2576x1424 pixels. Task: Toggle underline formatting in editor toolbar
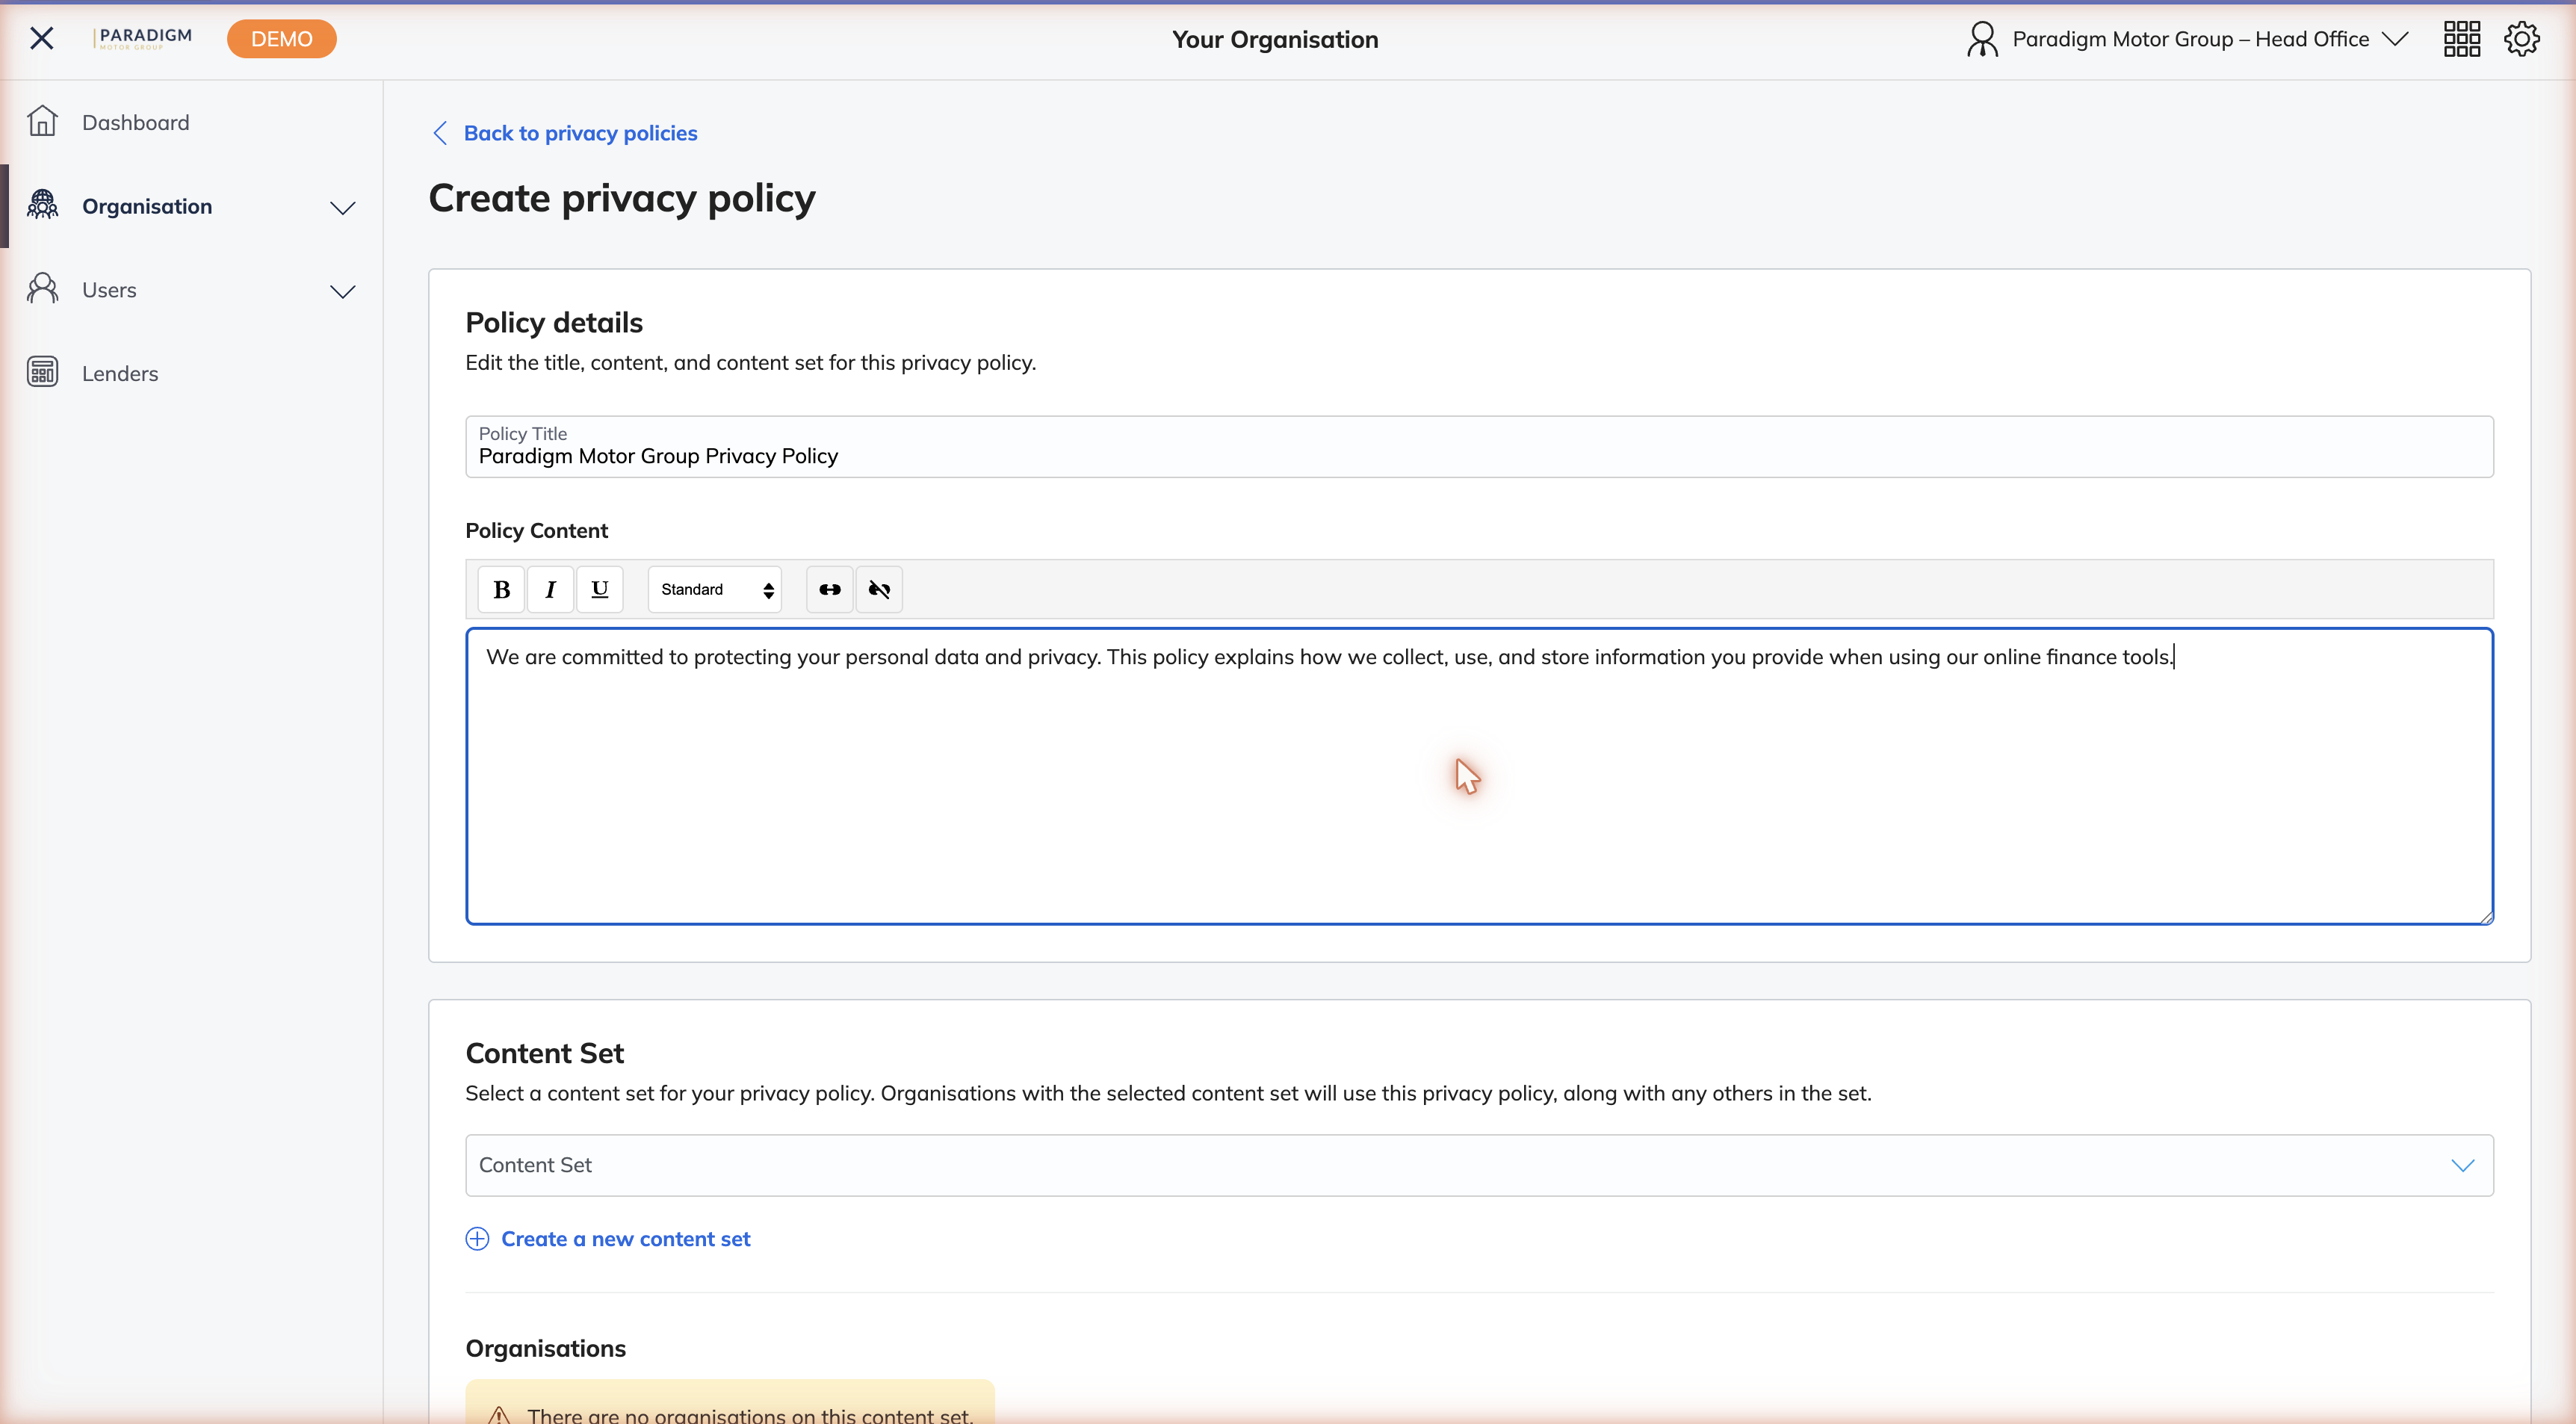[x=599, y=589]
